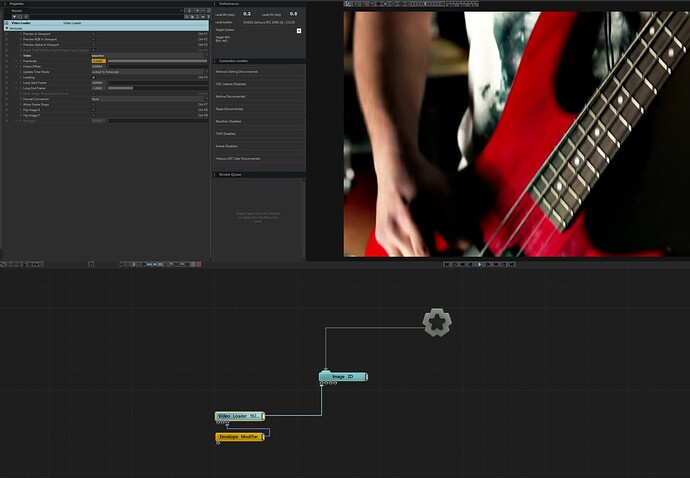690x478 pixels.
Task: Click the circular target icon in nodegraph toolbar
Action: click(91, 265)
